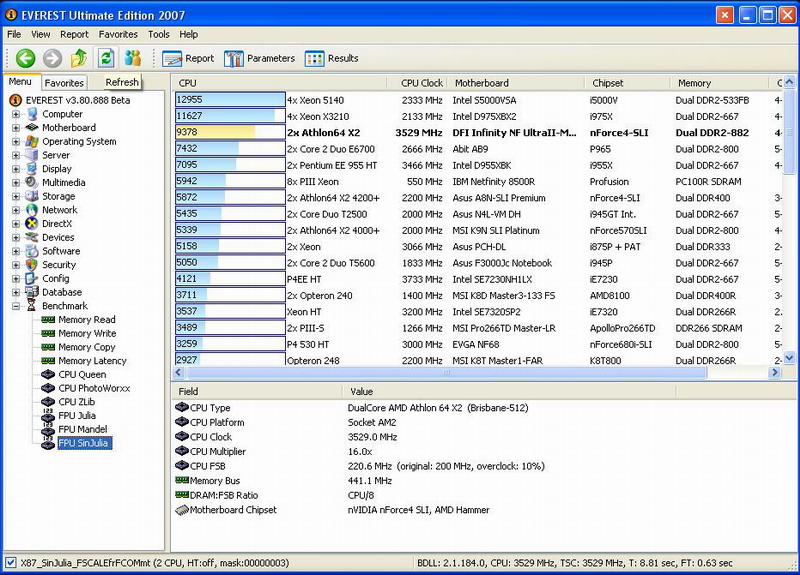Click the folder Up level icon
Image resolution: width=800 pixels, height=575 pixels.
pyautogui.click(x=79, y=59)
